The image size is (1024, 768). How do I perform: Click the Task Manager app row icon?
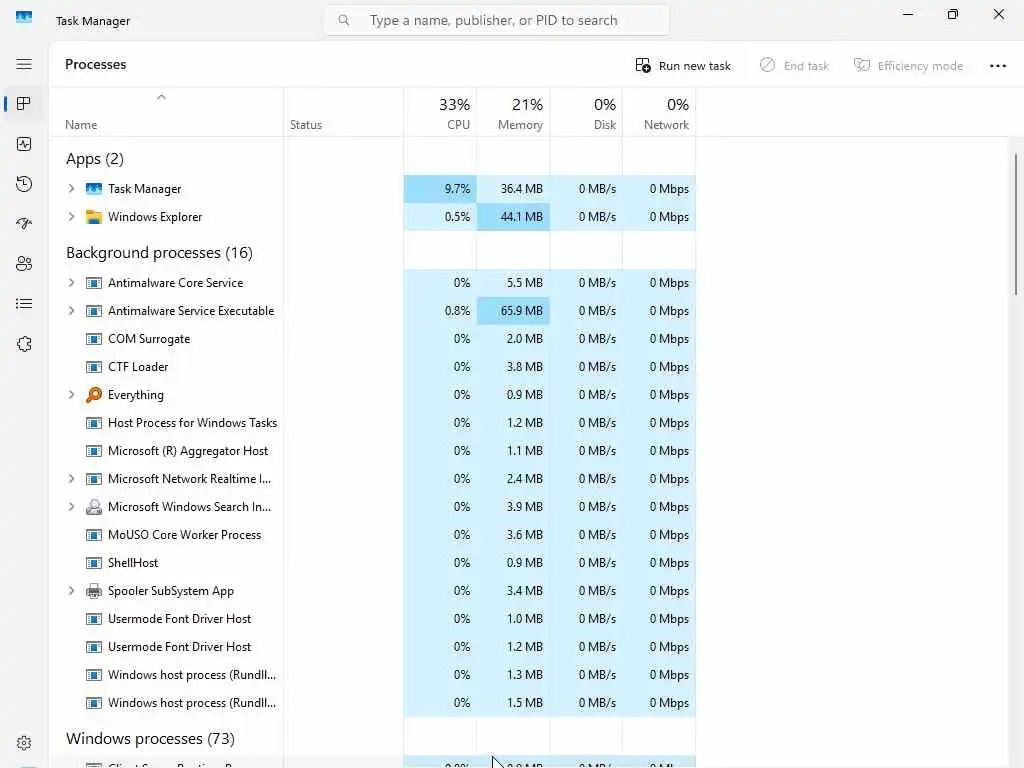coord(94,189)
